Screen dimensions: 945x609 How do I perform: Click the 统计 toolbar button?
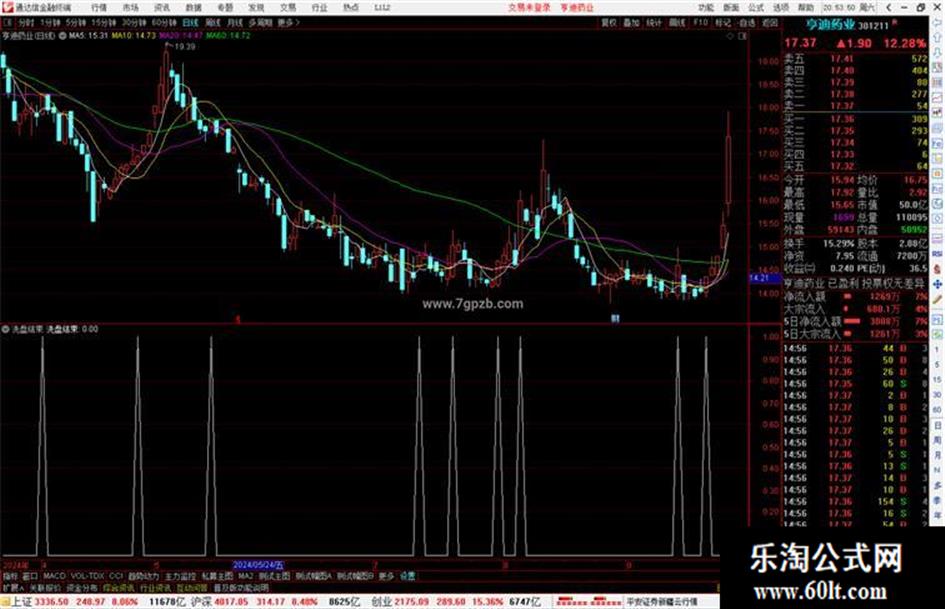tap(654, 22)
